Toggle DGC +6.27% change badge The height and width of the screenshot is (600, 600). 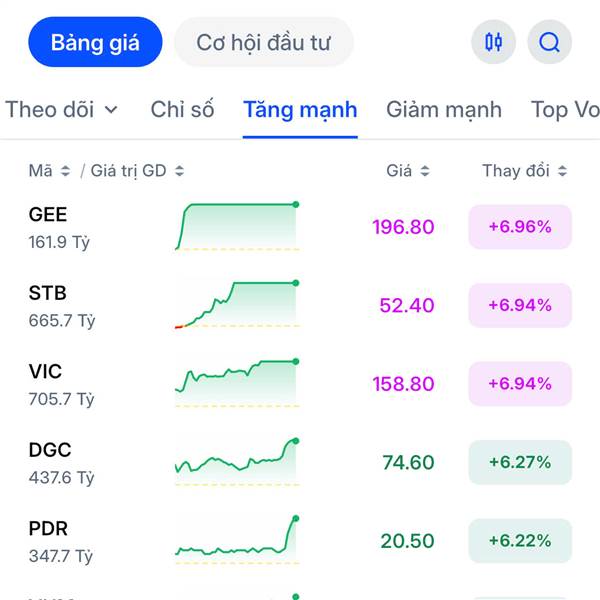click(519, 462)
